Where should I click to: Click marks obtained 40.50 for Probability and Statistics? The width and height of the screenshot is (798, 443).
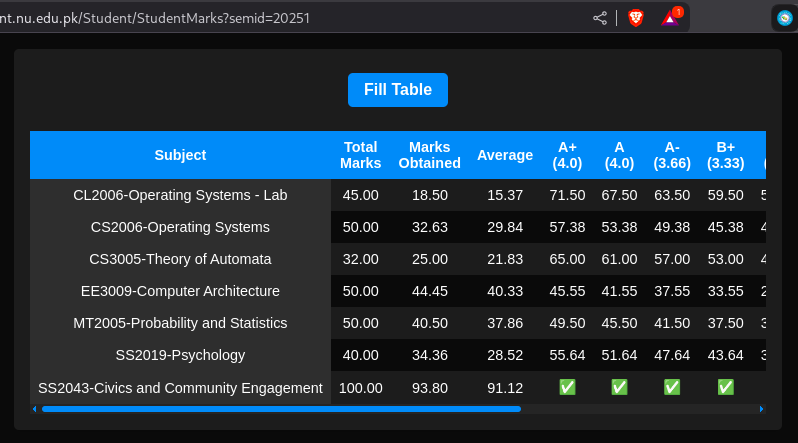pyautogui.click(x=430, y=323)
